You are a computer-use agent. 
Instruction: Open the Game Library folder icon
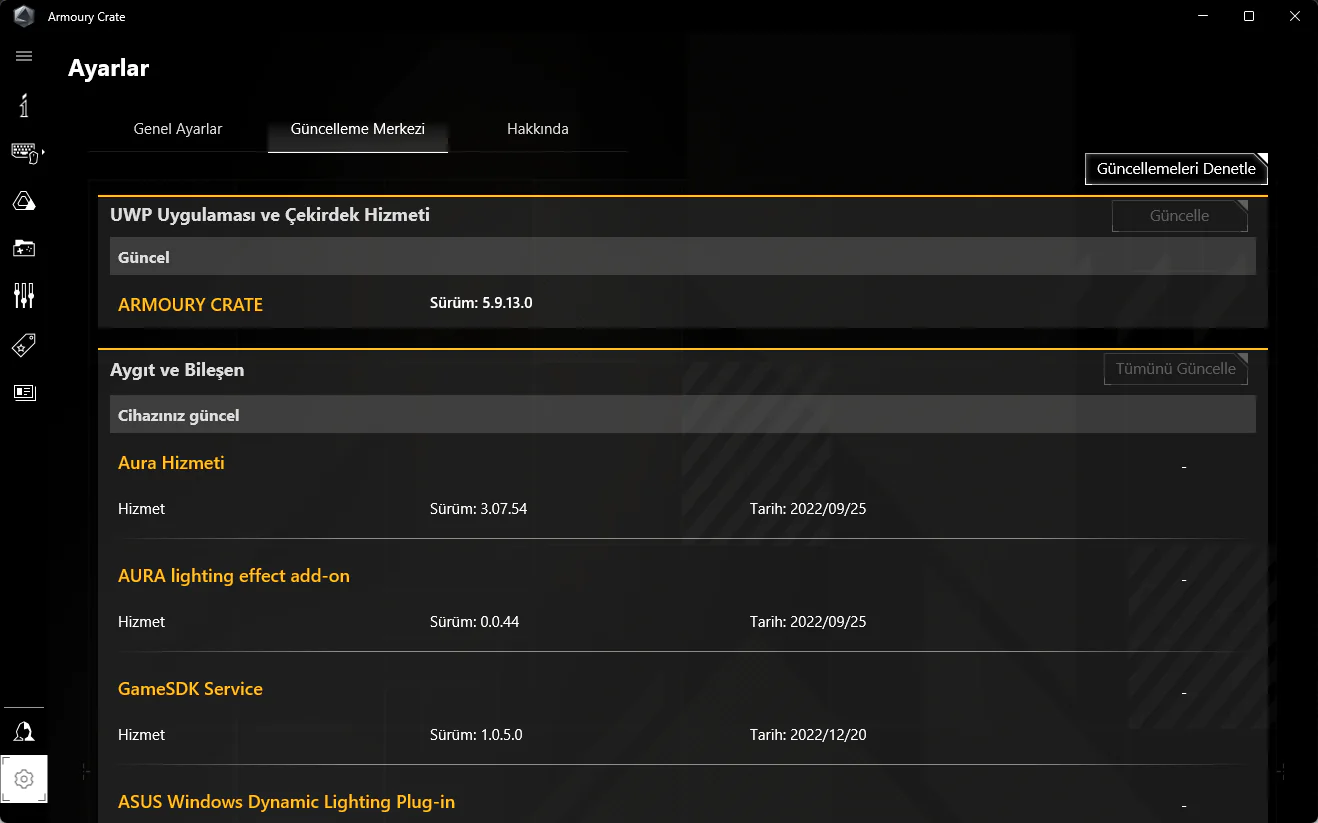pyautogui.click(x=24, y=248)
